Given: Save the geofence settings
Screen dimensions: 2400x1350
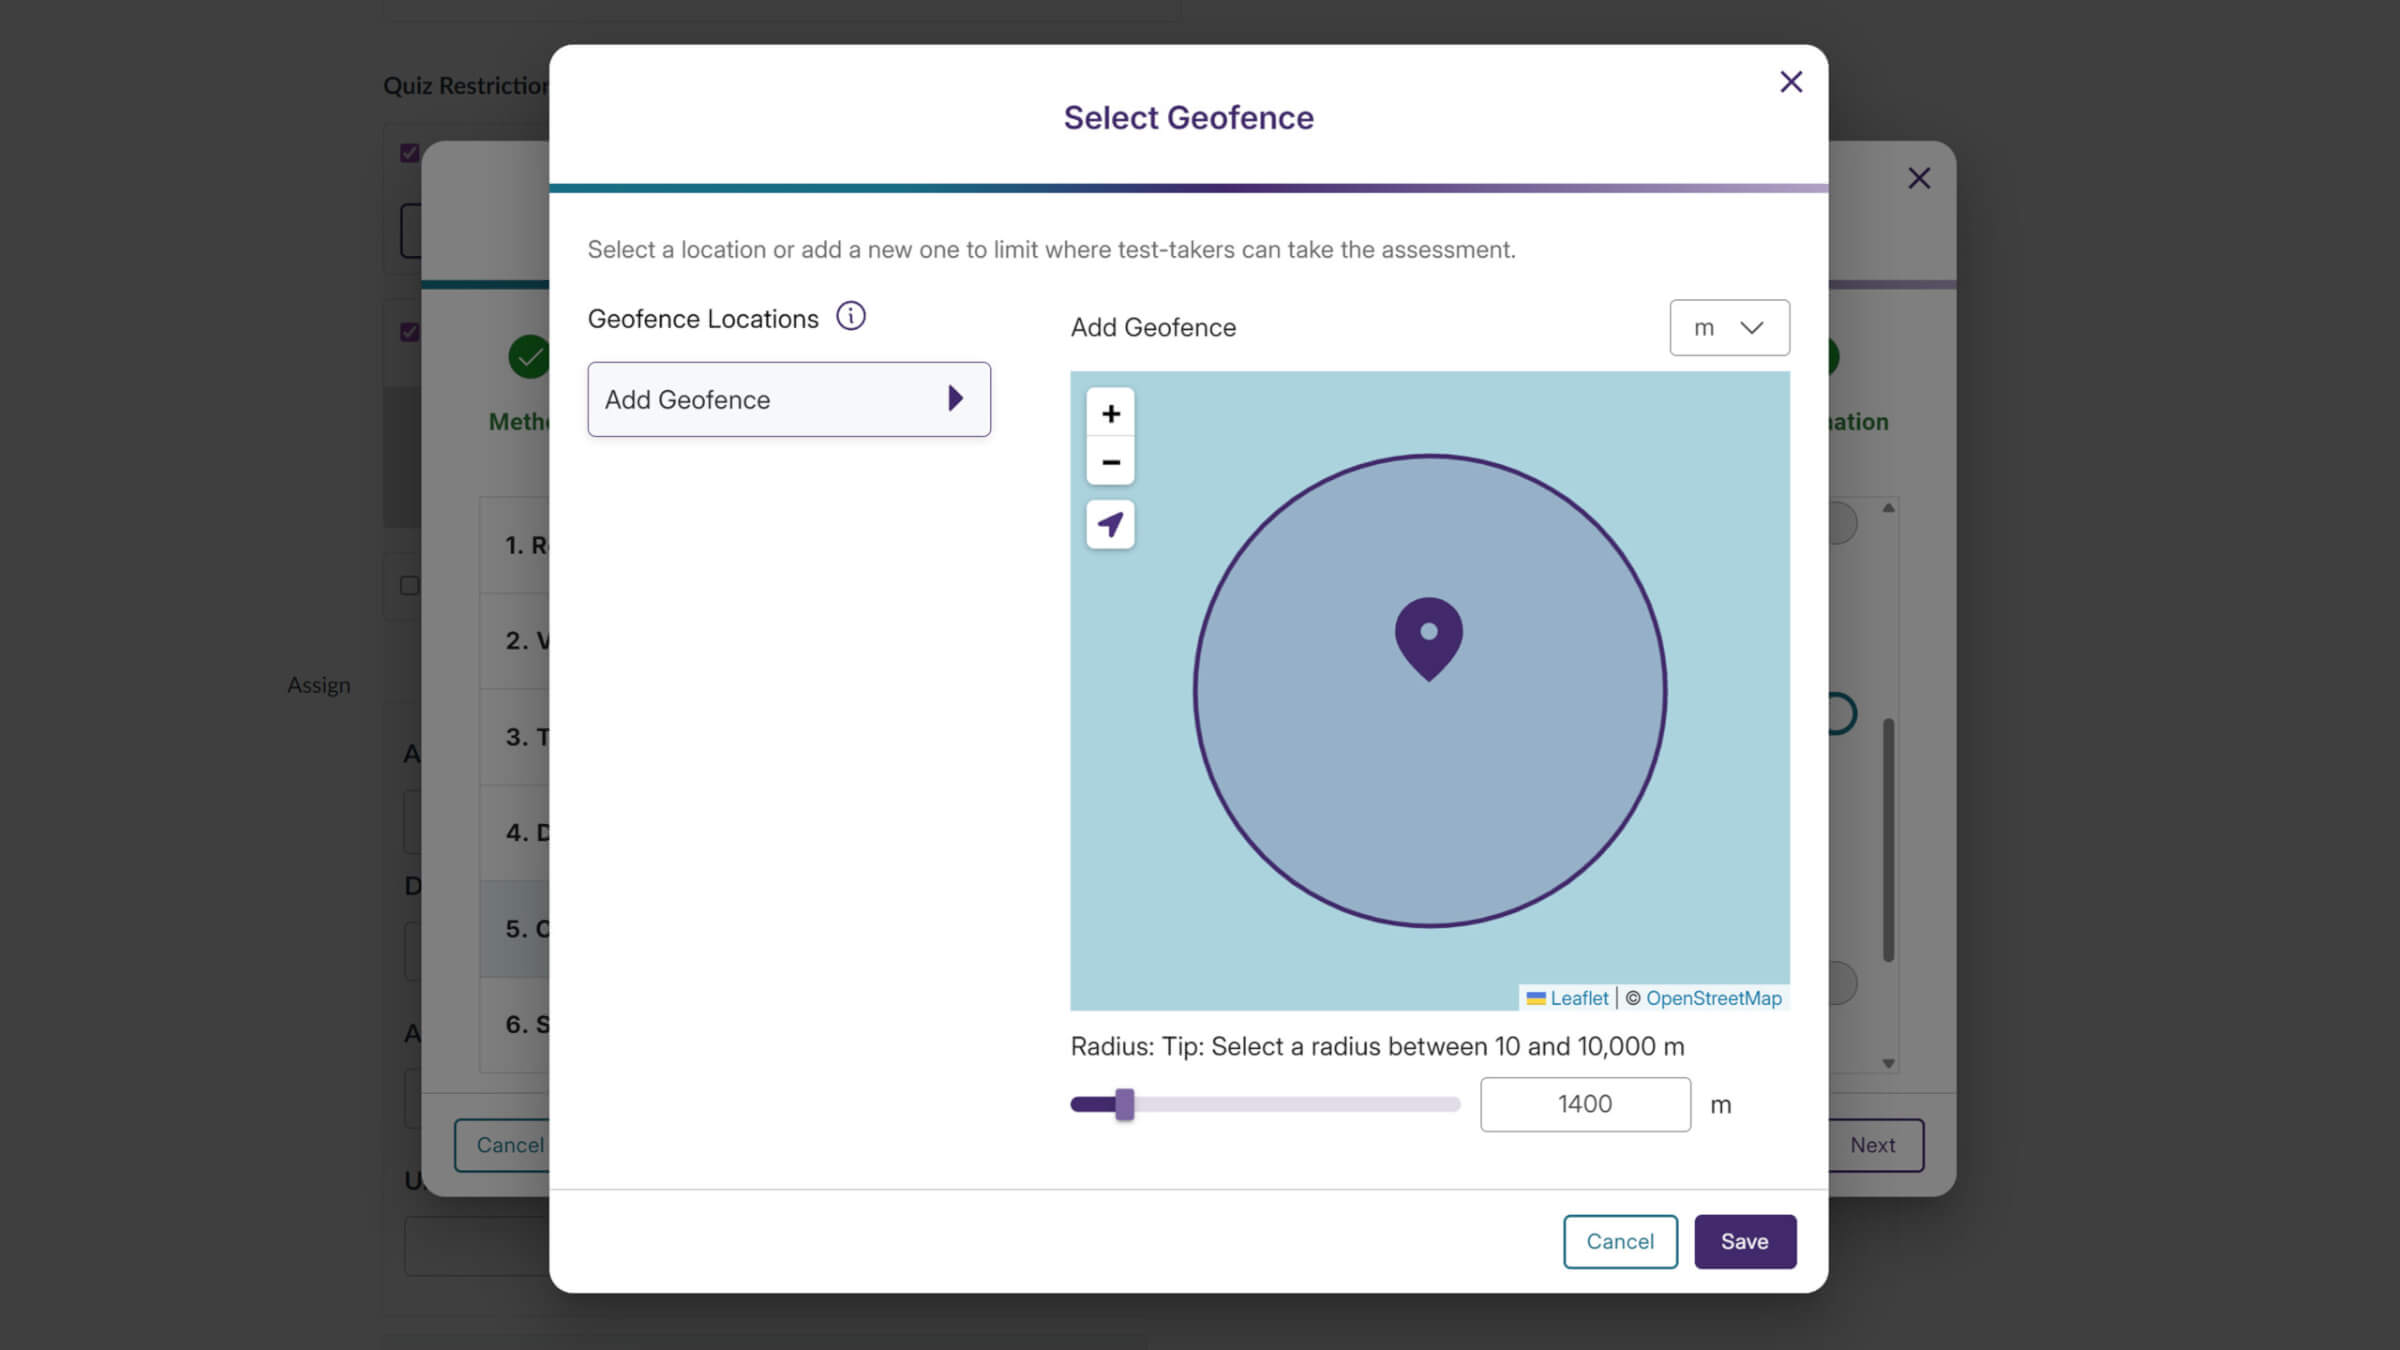Looking at the screenshot, I should 1744,1241.
